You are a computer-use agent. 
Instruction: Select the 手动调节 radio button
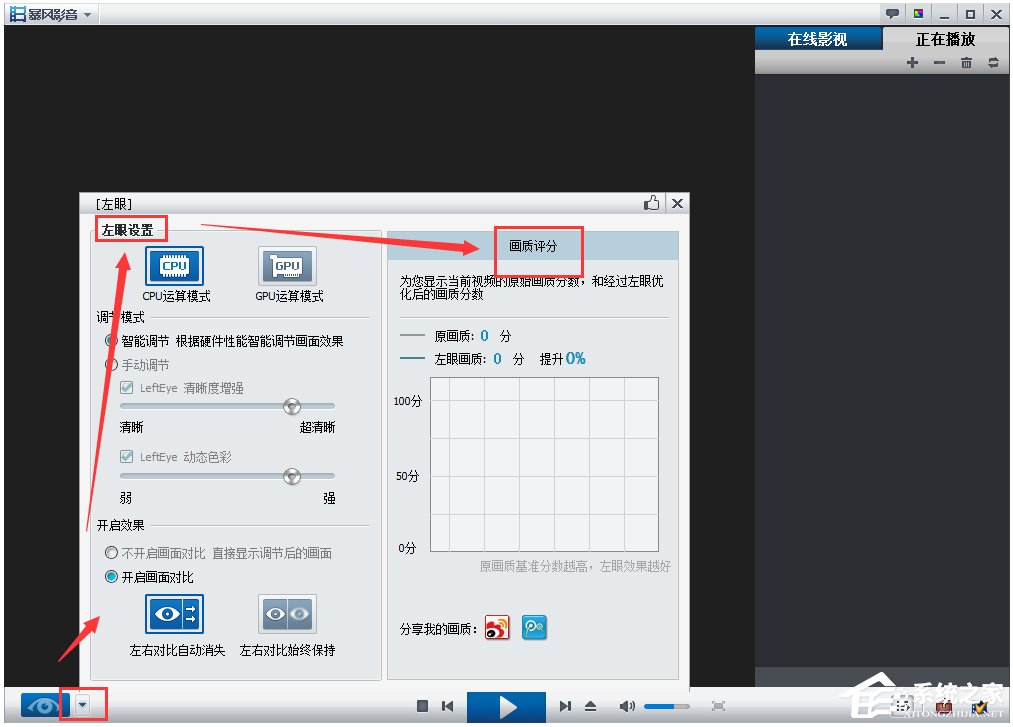111,364
